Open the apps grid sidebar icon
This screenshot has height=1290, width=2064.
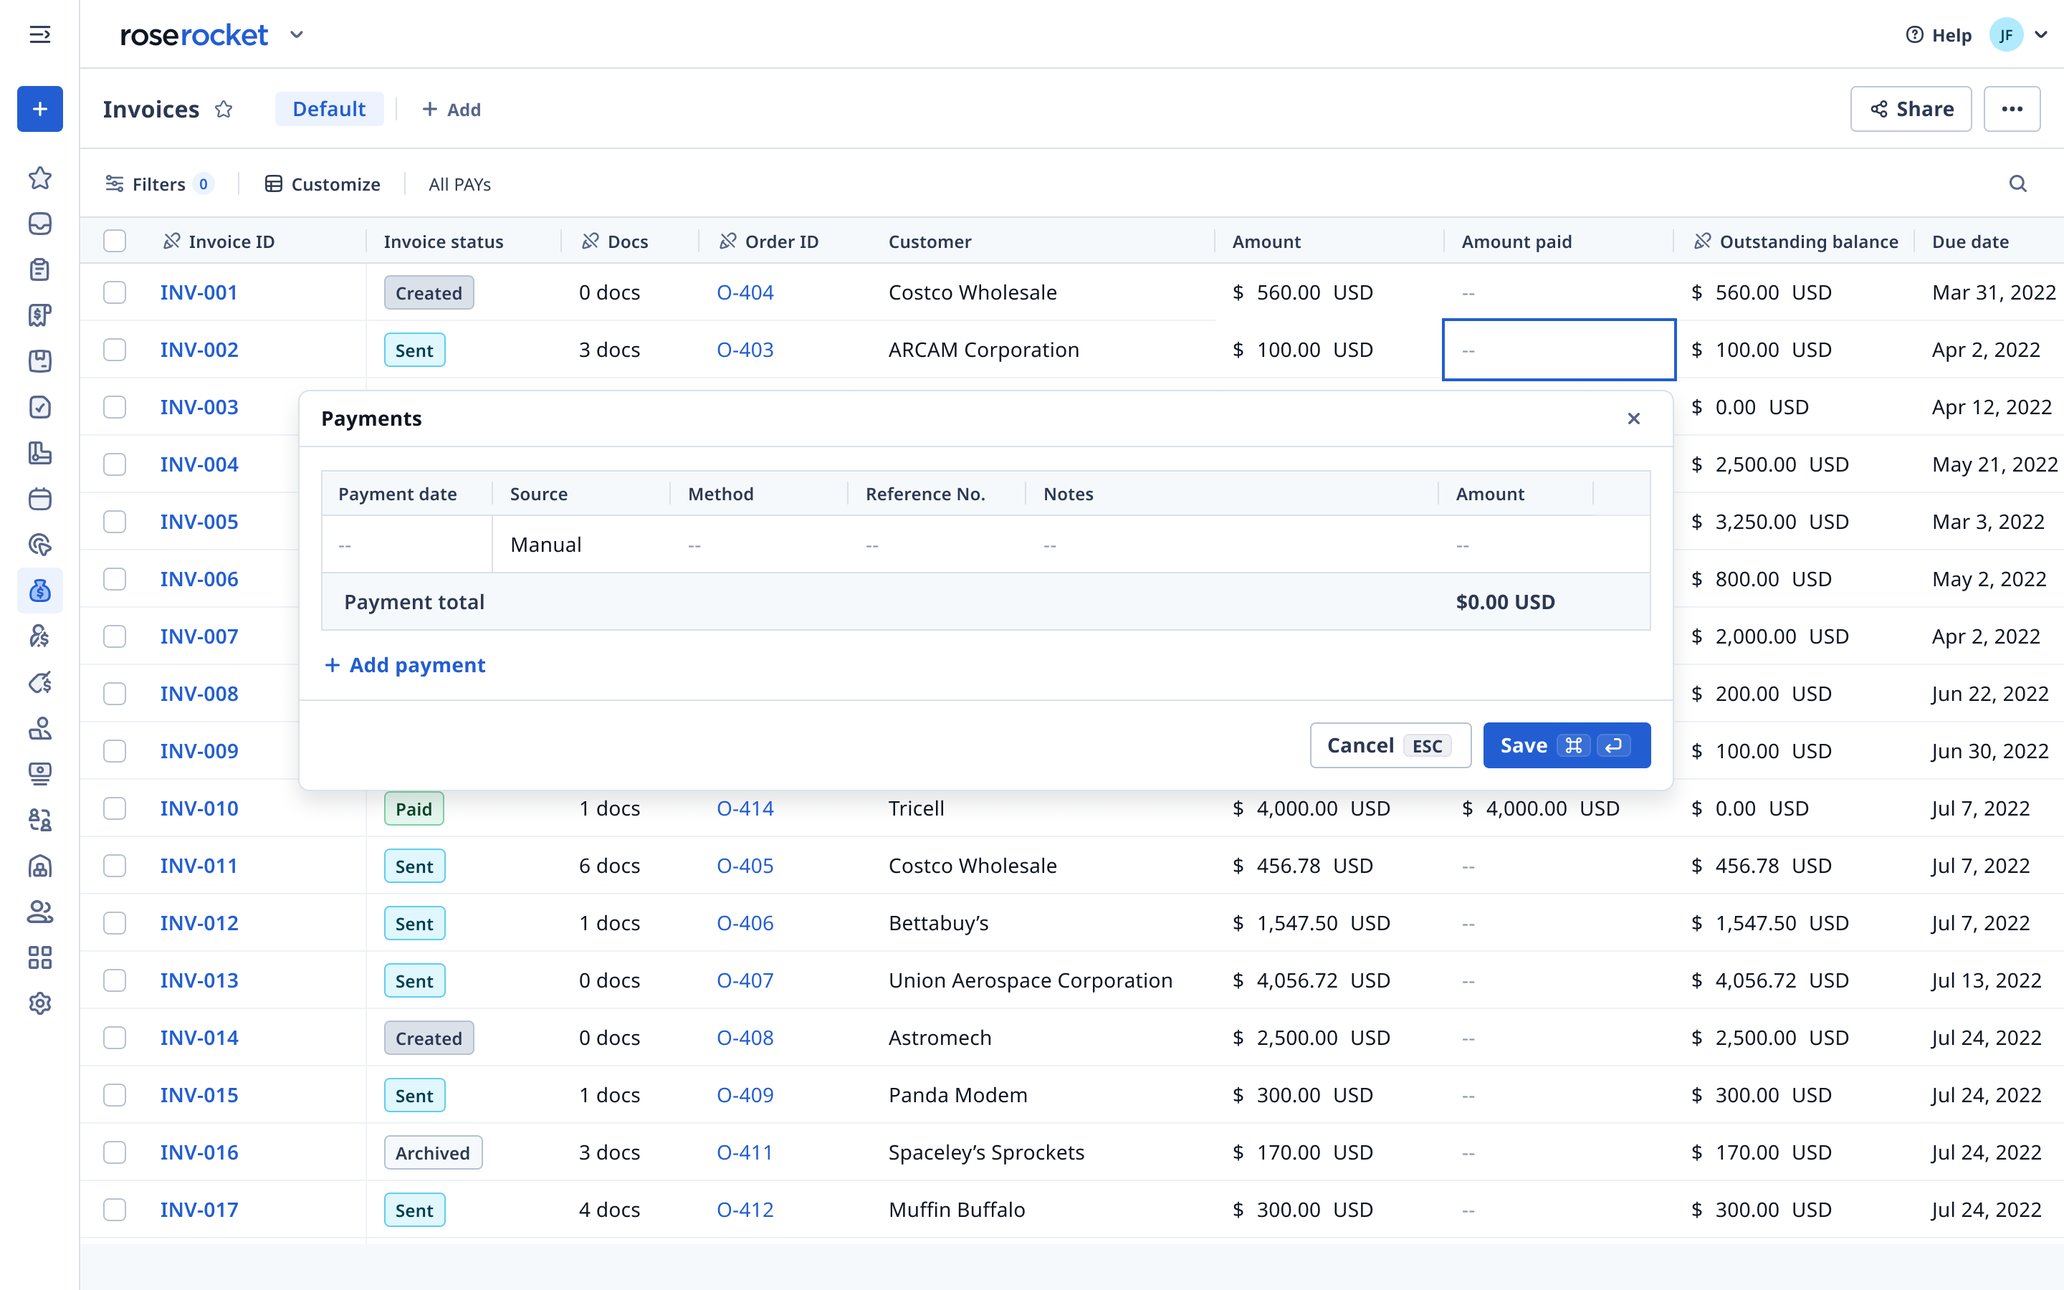(40, 958)
